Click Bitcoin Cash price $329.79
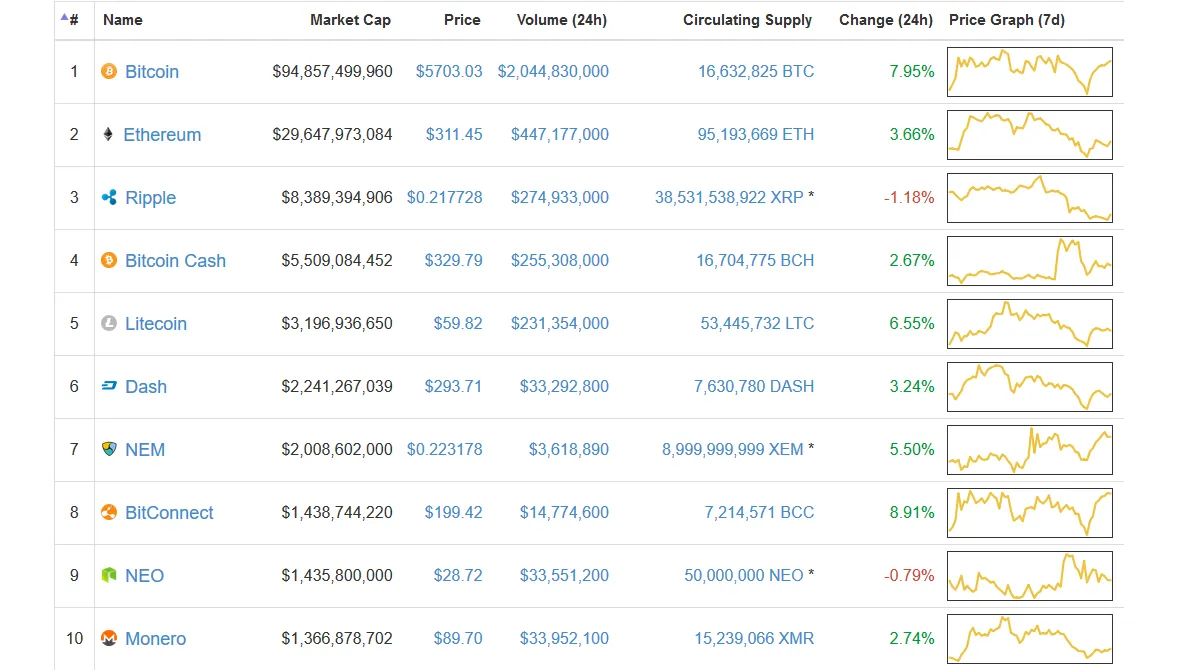1190x670 pixels. point(453,260)
